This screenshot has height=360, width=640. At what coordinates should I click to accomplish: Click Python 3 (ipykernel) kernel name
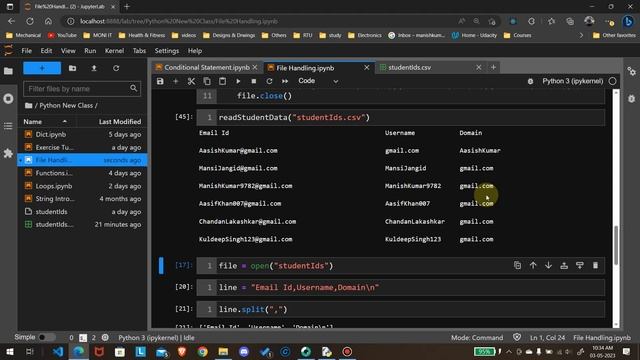(x=572, y=81)
